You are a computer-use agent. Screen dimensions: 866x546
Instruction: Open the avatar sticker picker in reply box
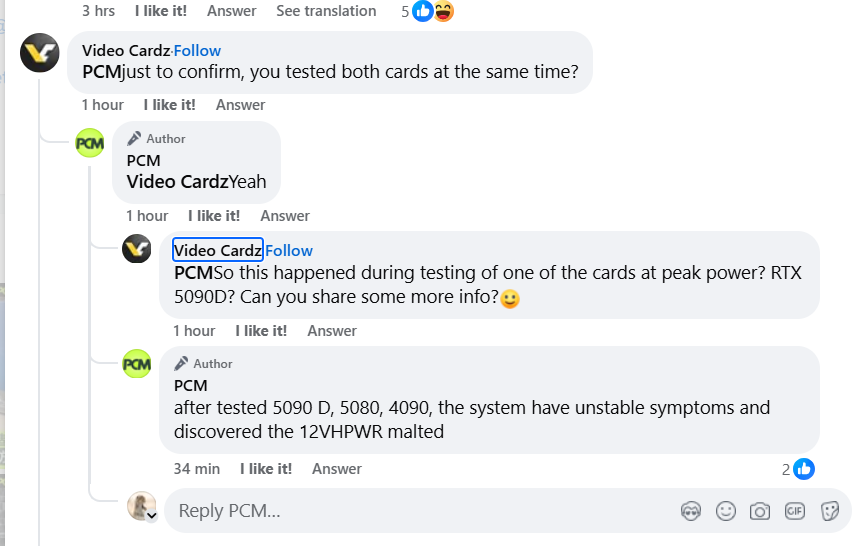click(x=691, y=511)
